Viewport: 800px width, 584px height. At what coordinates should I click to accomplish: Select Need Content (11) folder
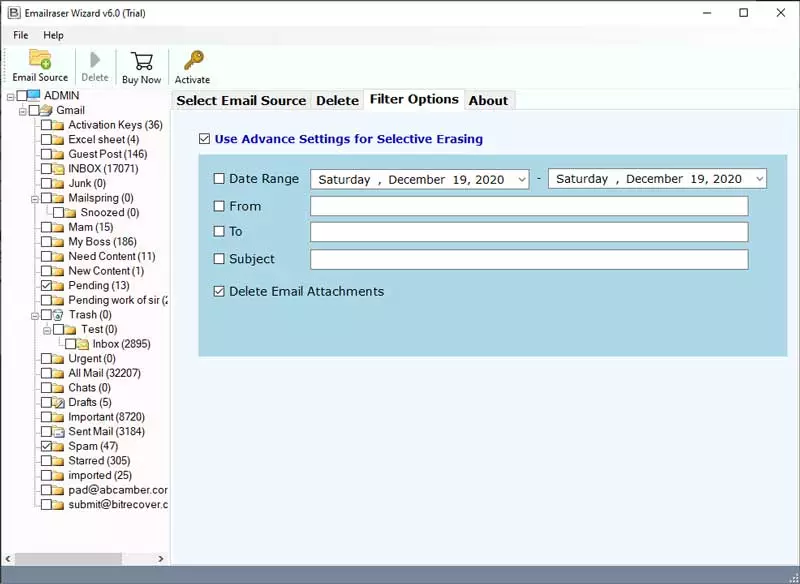pyautogui.click(x=112, y=256)
